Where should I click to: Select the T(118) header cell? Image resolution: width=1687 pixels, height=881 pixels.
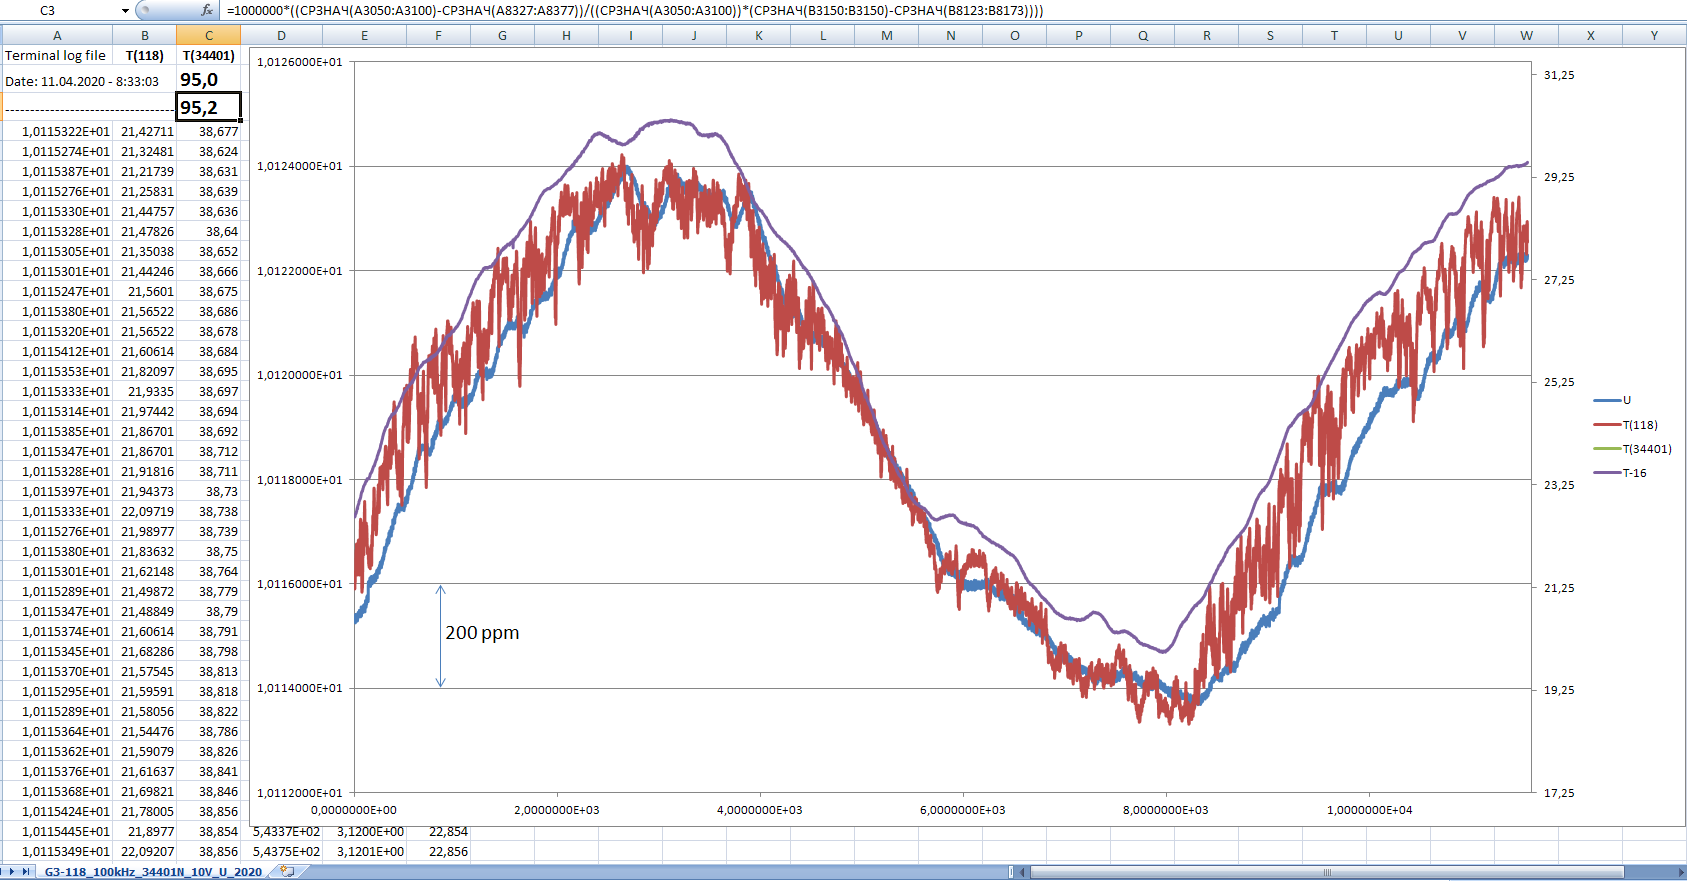tap(145, 55)
